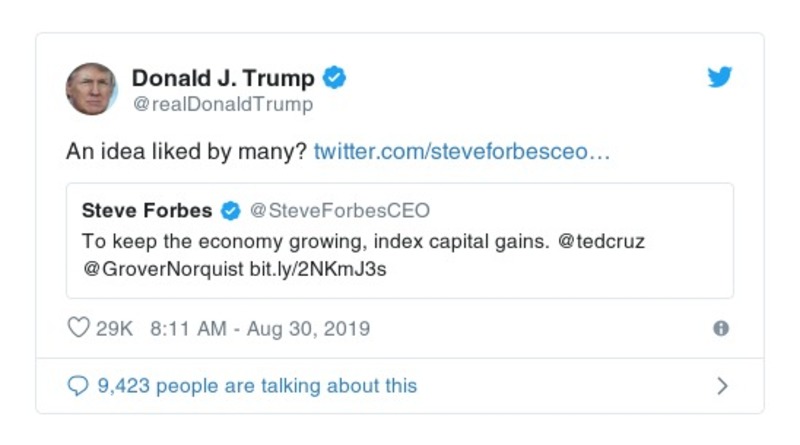The height and width of the screenshot is (445, 800).
Task: Open the tweet author's profile picture
Action: point(91,88)
